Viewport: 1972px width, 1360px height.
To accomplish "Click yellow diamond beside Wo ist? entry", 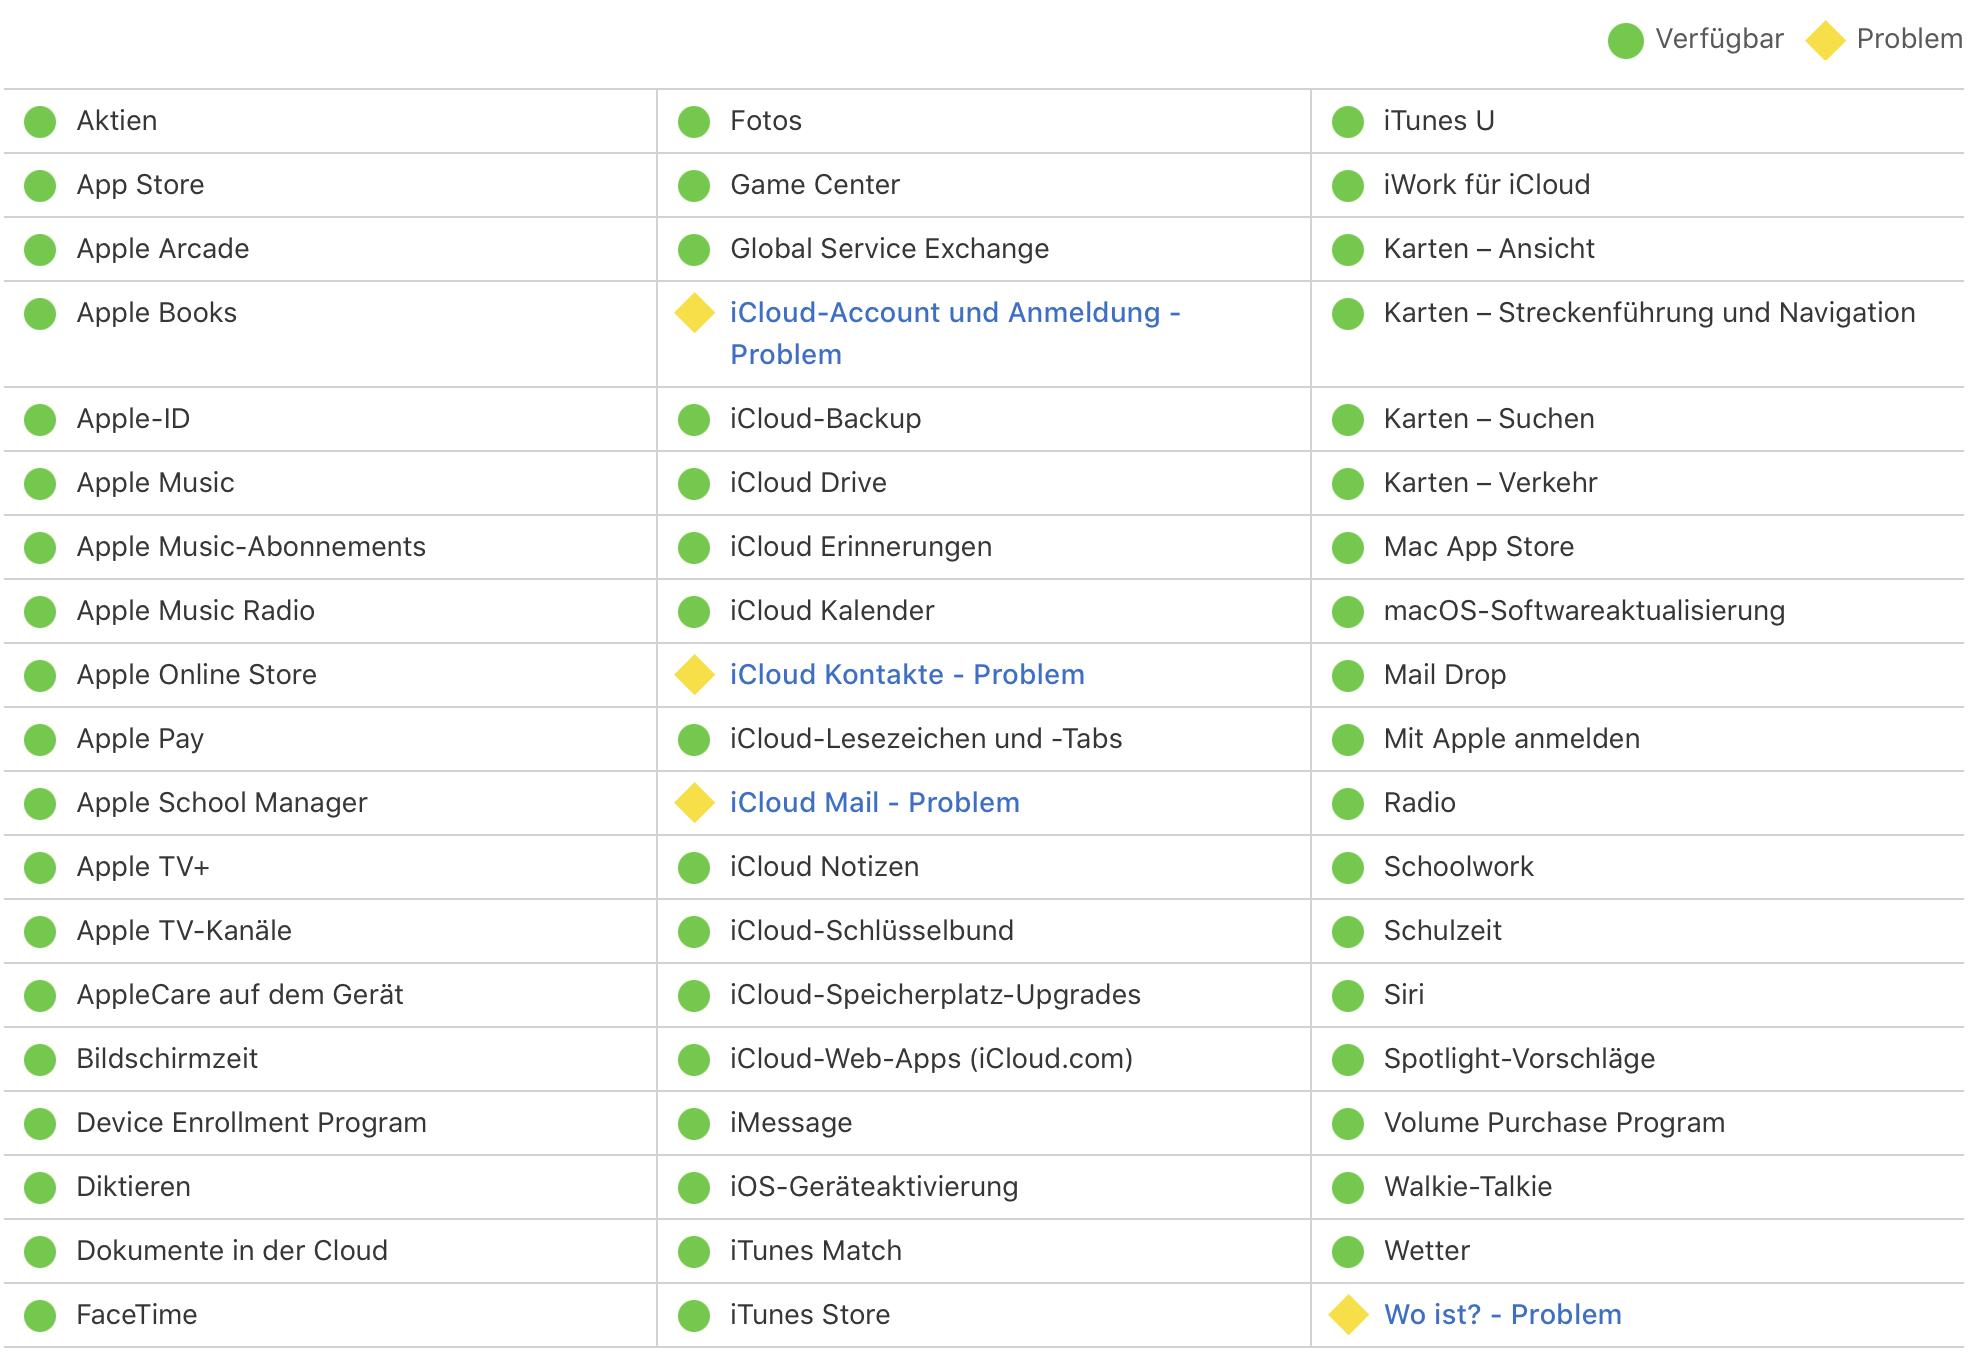I will (x=1348, y=1315).
